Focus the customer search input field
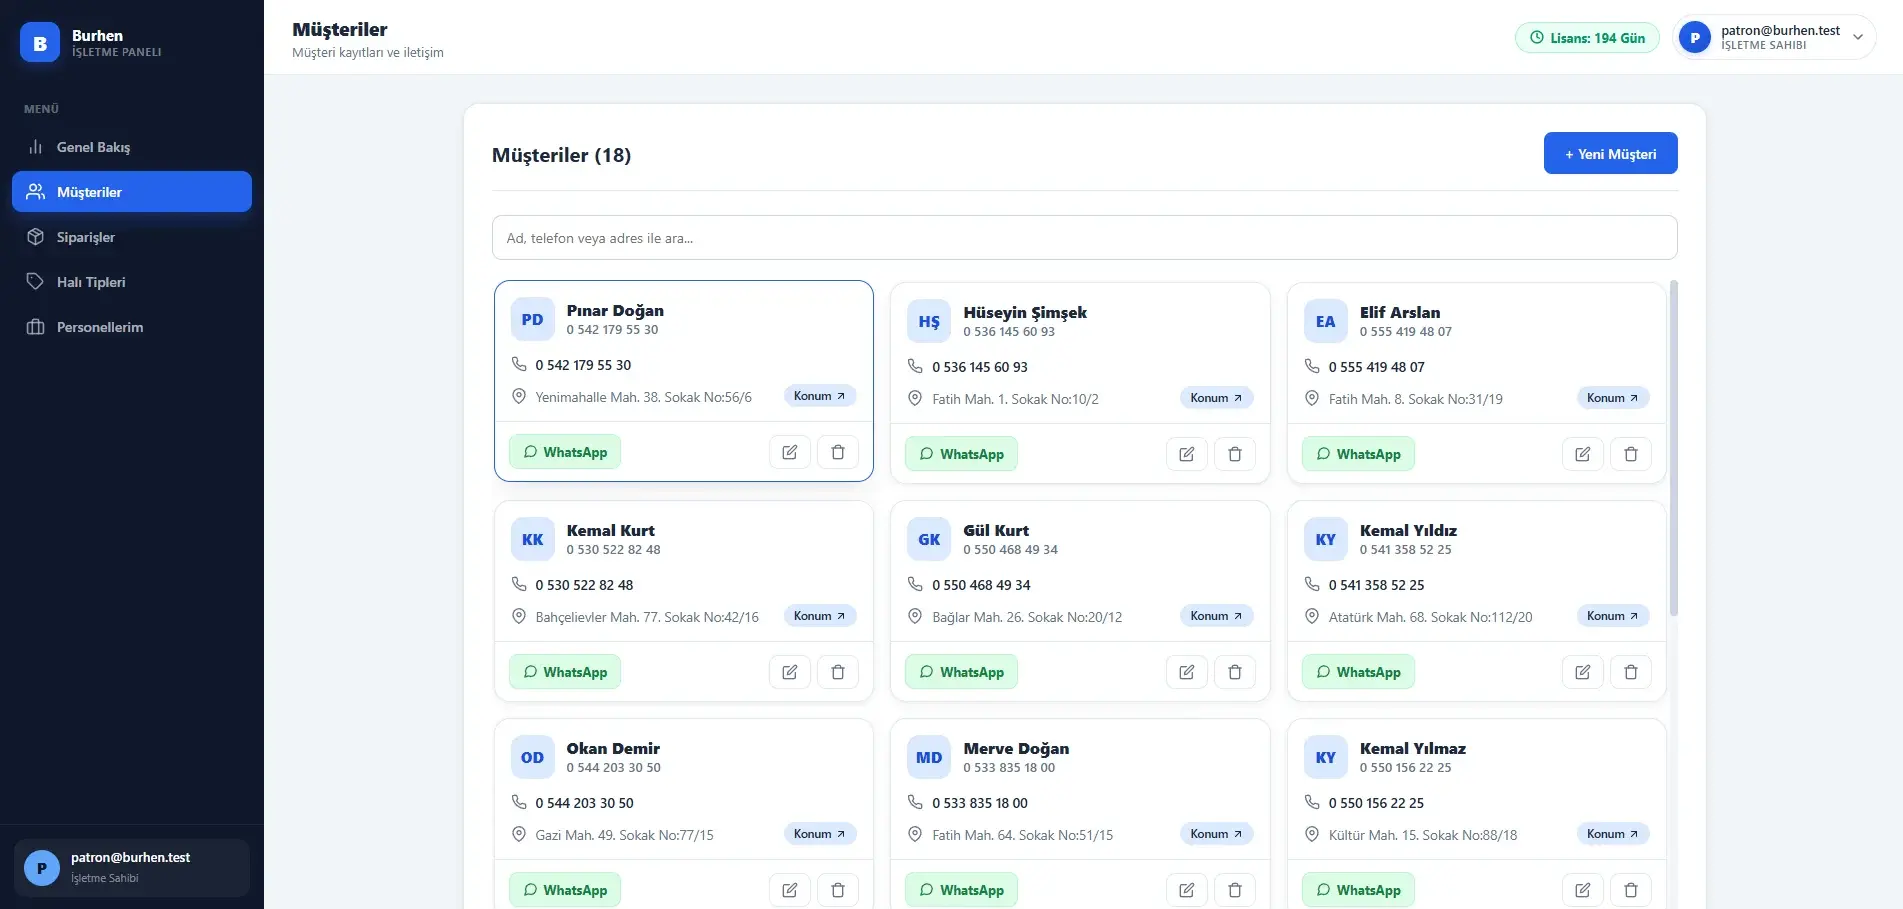Screen dimensions: 1903x909 [x=1084, y=238]
